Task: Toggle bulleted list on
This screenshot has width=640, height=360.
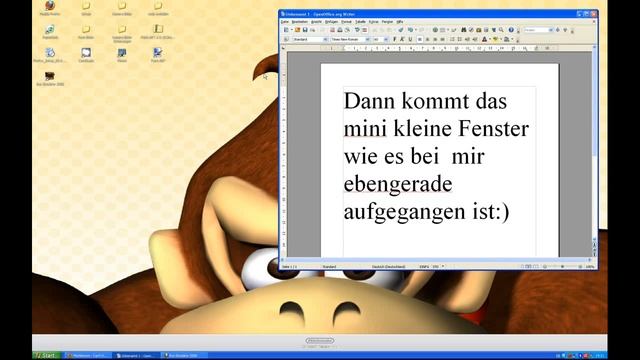Action: pos(460,39)
